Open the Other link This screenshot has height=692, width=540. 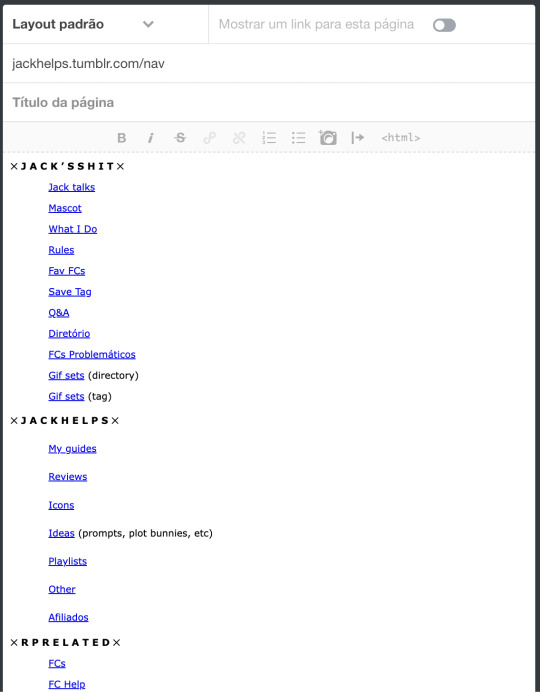click(62, 589)
